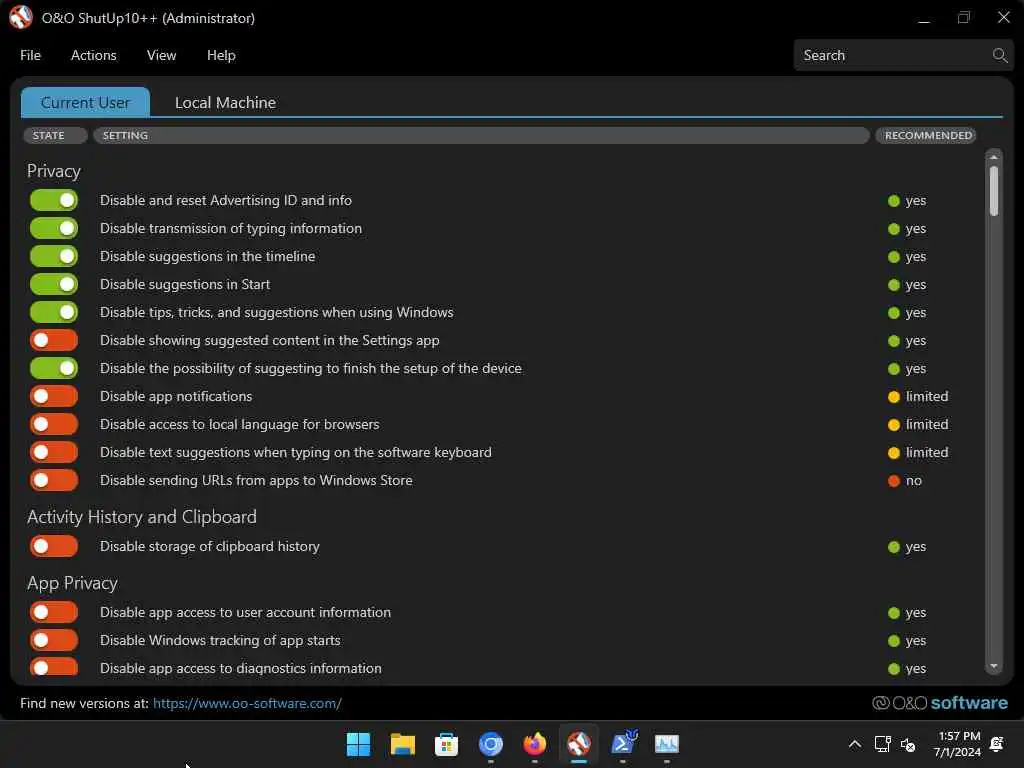Open PowerShell taskbar icon
Image resolution: width=1024 pixels, height=768 pixels.
[x=624, y=743]
